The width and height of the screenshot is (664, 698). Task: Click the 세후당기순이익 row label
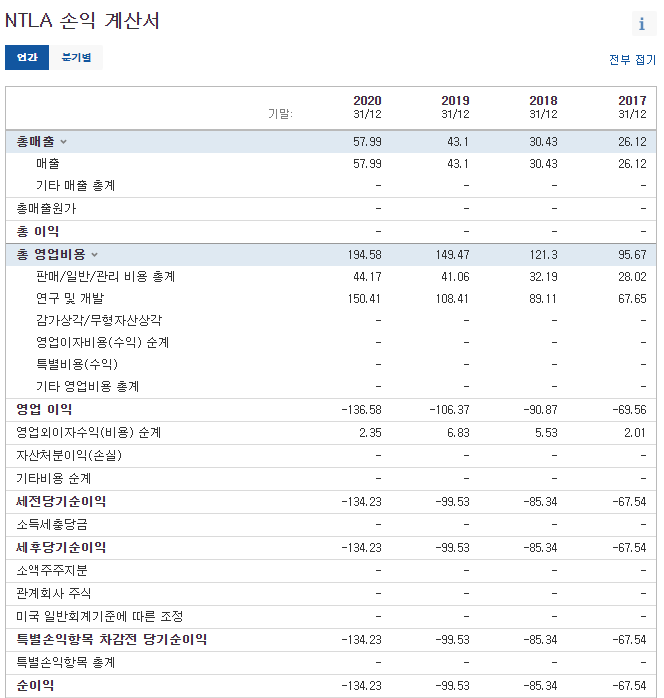61,548
